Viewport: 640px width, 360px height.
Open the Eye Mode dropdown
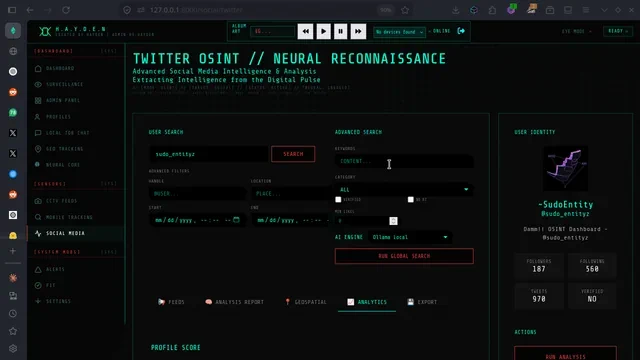576,31
